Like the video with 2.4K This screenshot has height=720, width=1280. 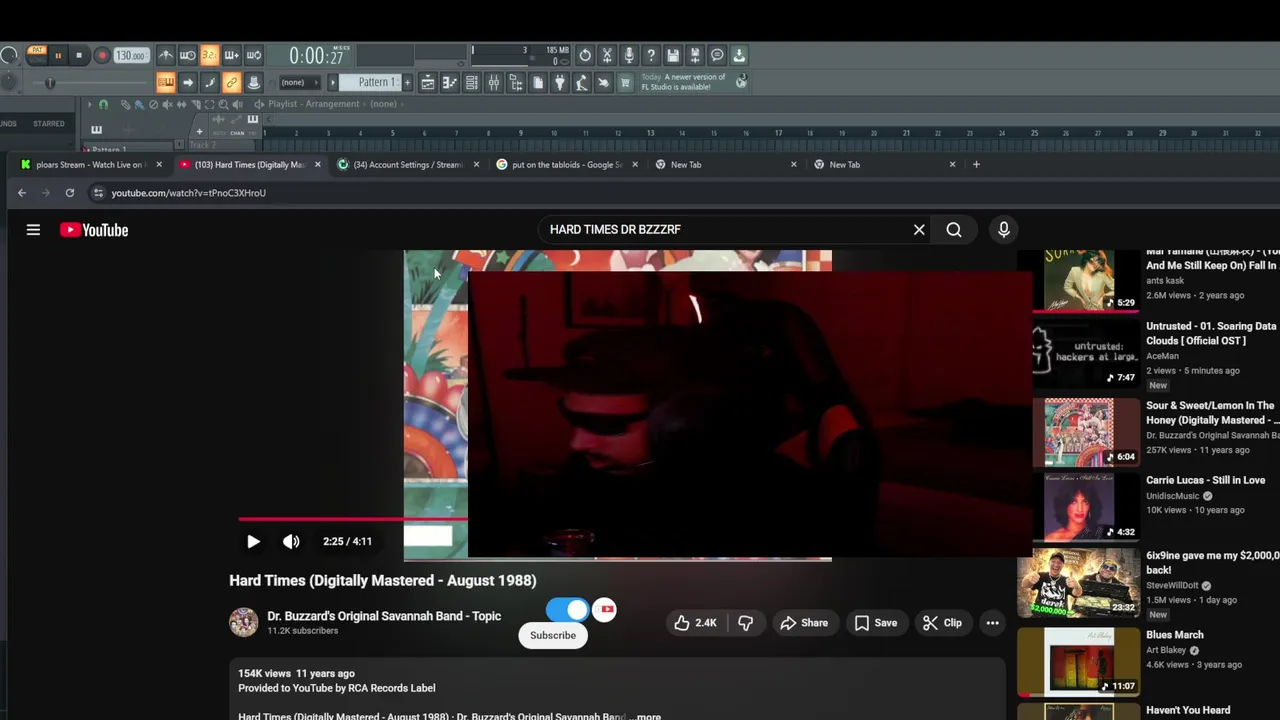695,623
